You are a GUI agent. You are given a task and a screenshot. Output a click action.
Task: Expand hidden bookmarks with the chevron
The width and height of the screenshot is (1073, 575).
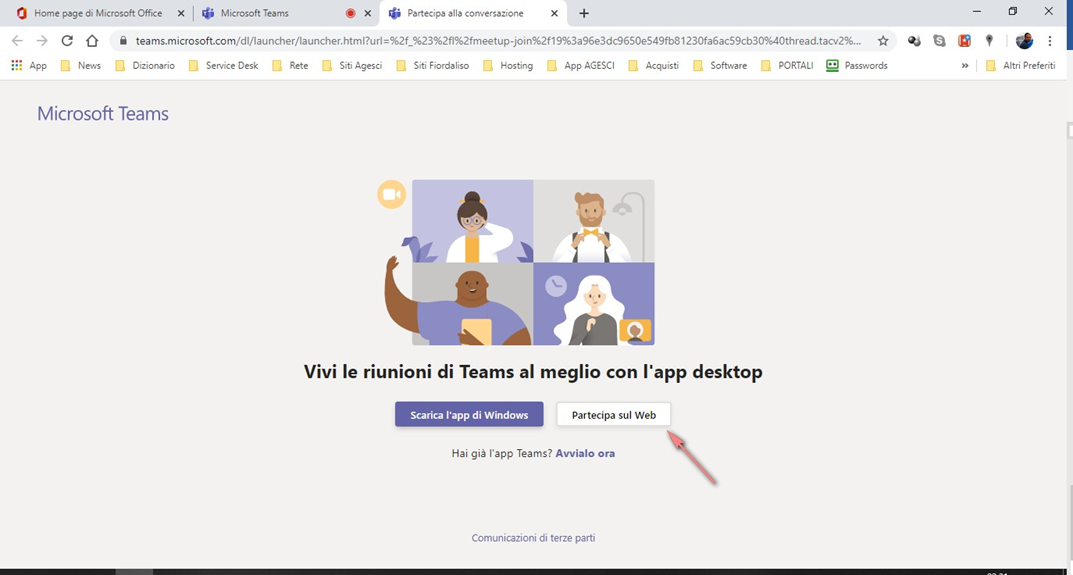[965, 66]
